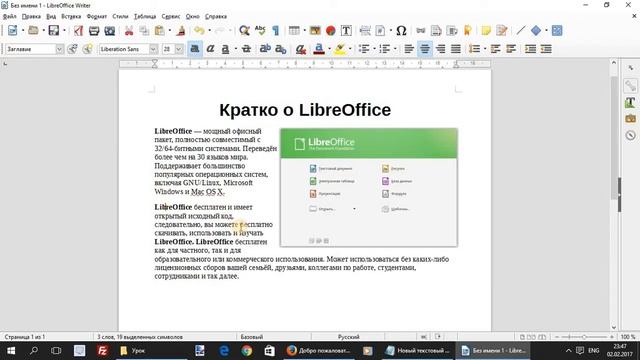Click the Paste clipboard icon
The width and height of the screenshot is (640, 360).
point(160,31)
